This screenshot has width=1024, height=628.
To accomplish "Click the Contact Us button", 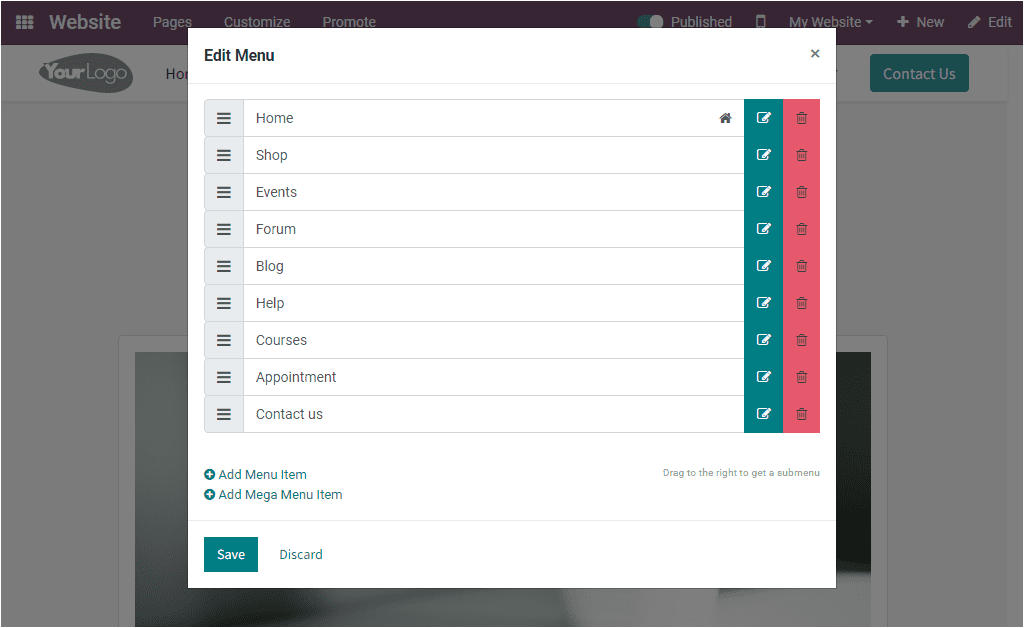I will (919, 73).
